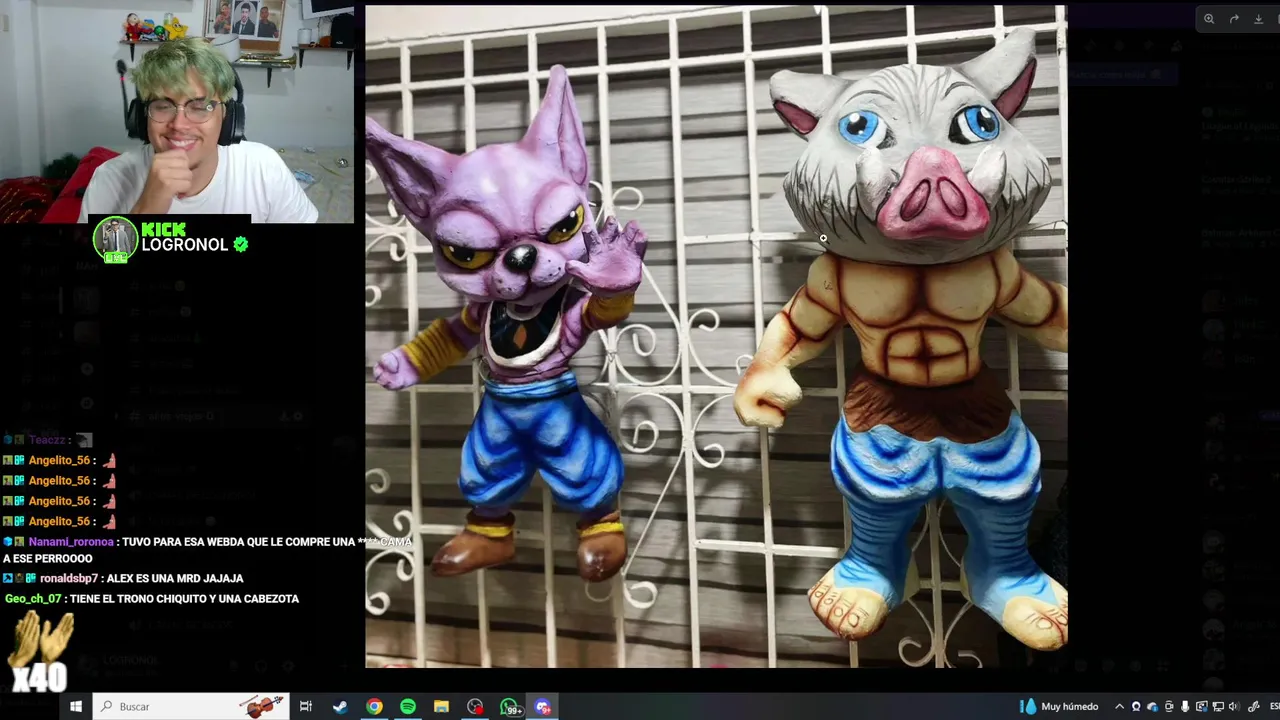
Task: Open Steam from the taskbar
Action: click(x=340, y=706)
